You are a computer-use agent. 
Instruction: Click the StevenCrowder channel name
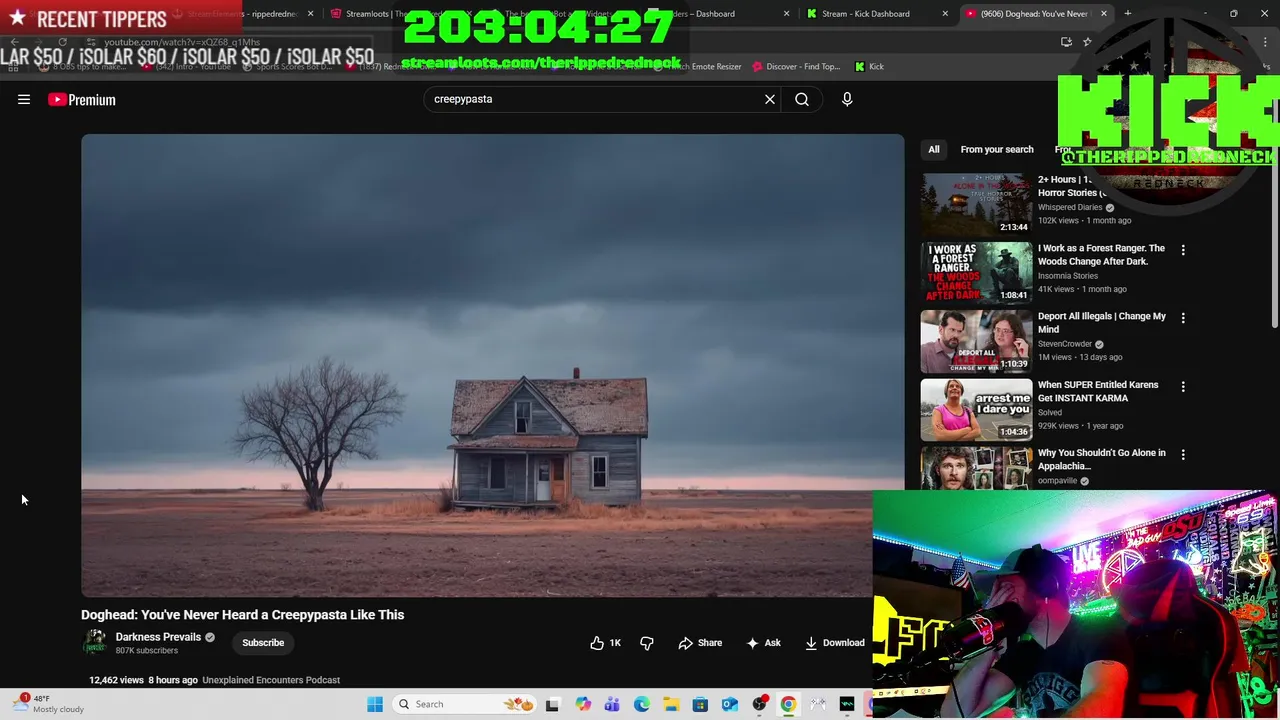pos(1064,344)
